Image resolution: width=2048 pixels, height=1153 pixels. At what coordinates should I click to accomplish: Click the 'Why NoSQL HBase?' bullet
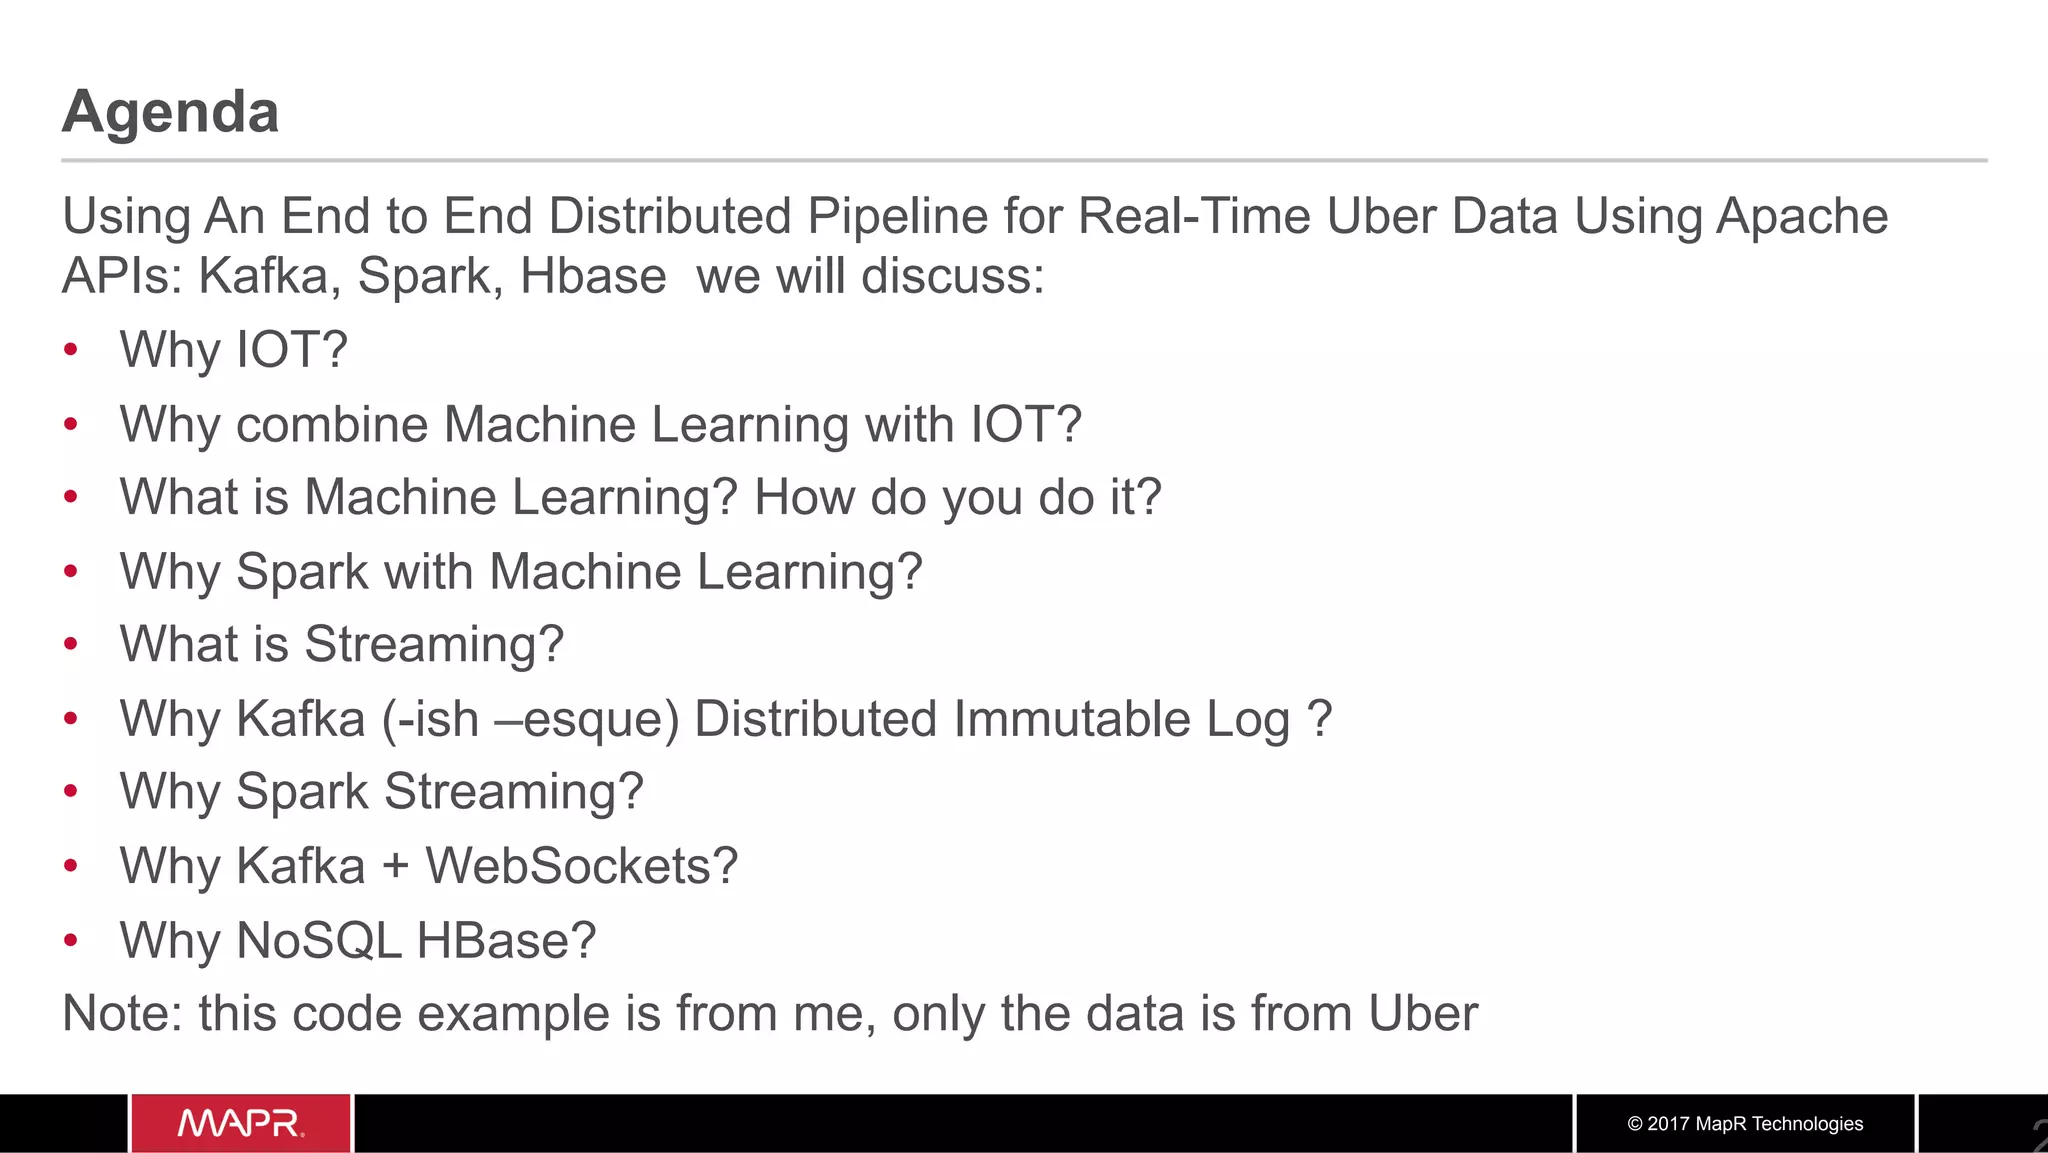pyautogui.click(x=358, y=941)
